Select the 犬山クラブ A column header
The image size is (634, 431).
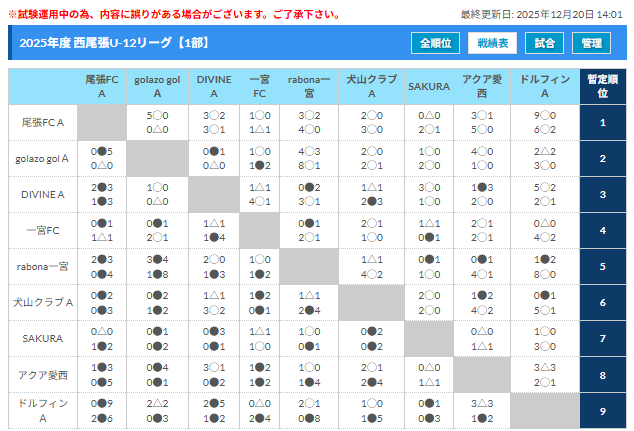pyautogui.click(x=370, y=86)
